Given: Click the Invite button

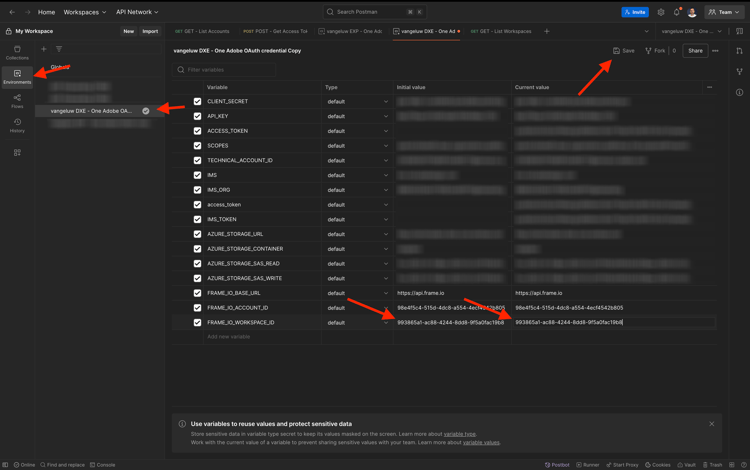Looking at the screenshot, I should 635,12.
